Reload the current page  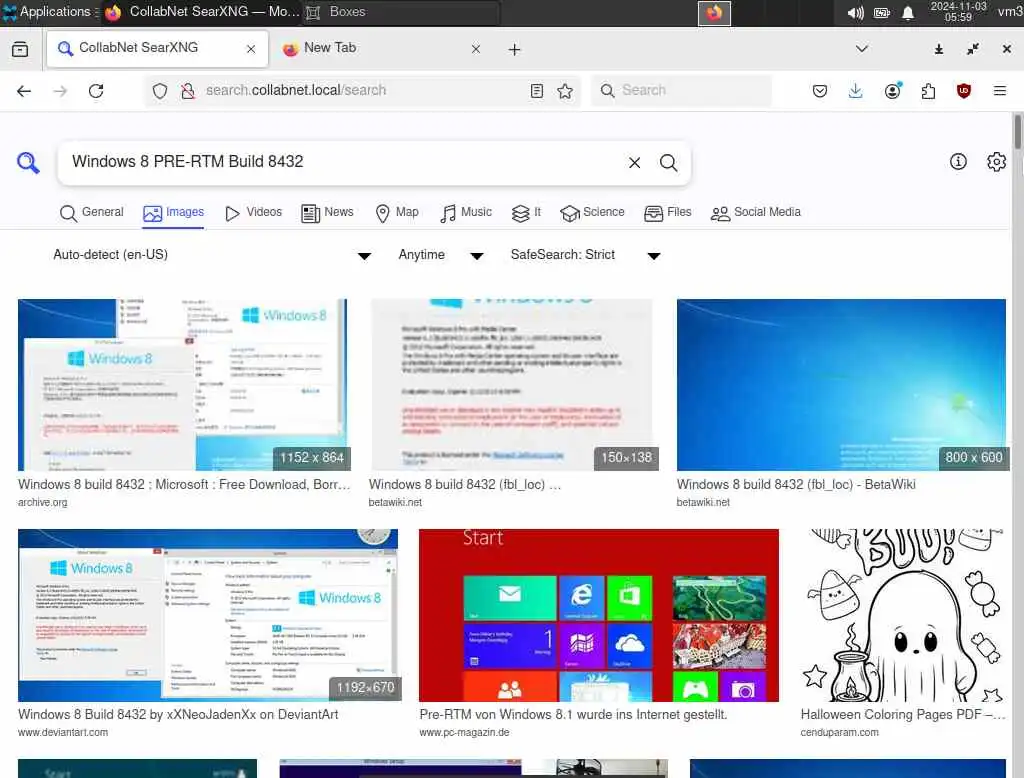pyautogui.click(x=96, y=91)
